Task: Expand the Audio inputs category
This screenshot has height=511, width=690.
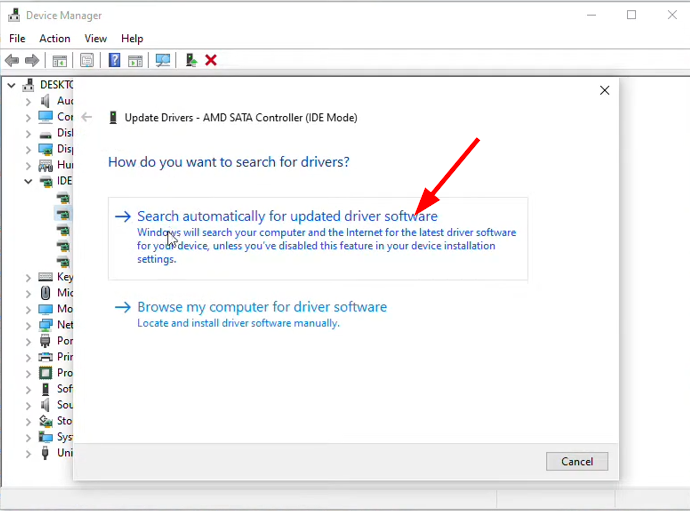Action: click(x=28, y=102)
